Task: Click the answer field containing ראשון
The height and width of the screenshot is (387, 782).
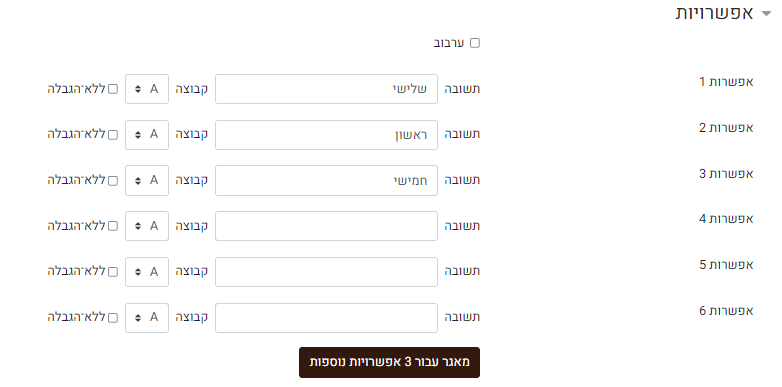Action: 326,135
